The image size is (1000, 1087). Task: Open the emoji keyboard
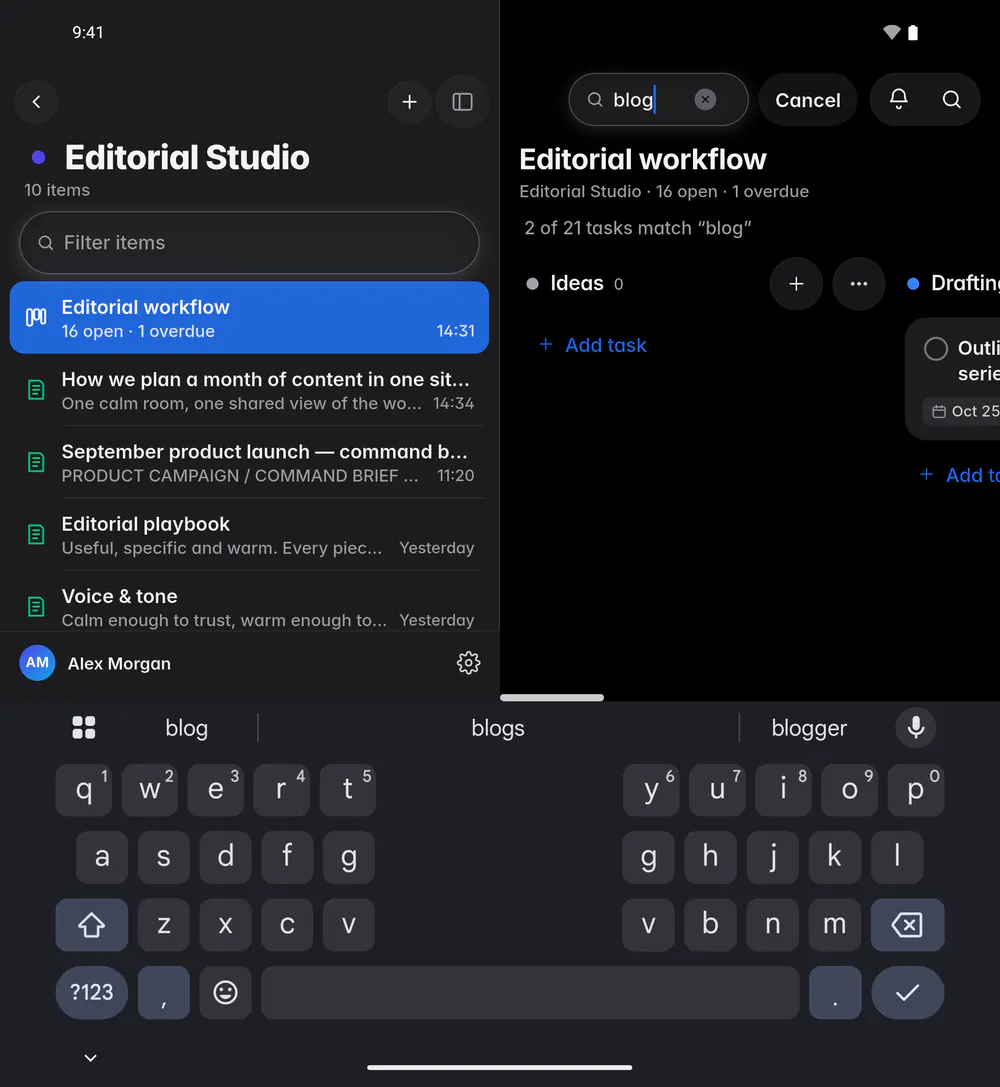click(x=225, y=992)
